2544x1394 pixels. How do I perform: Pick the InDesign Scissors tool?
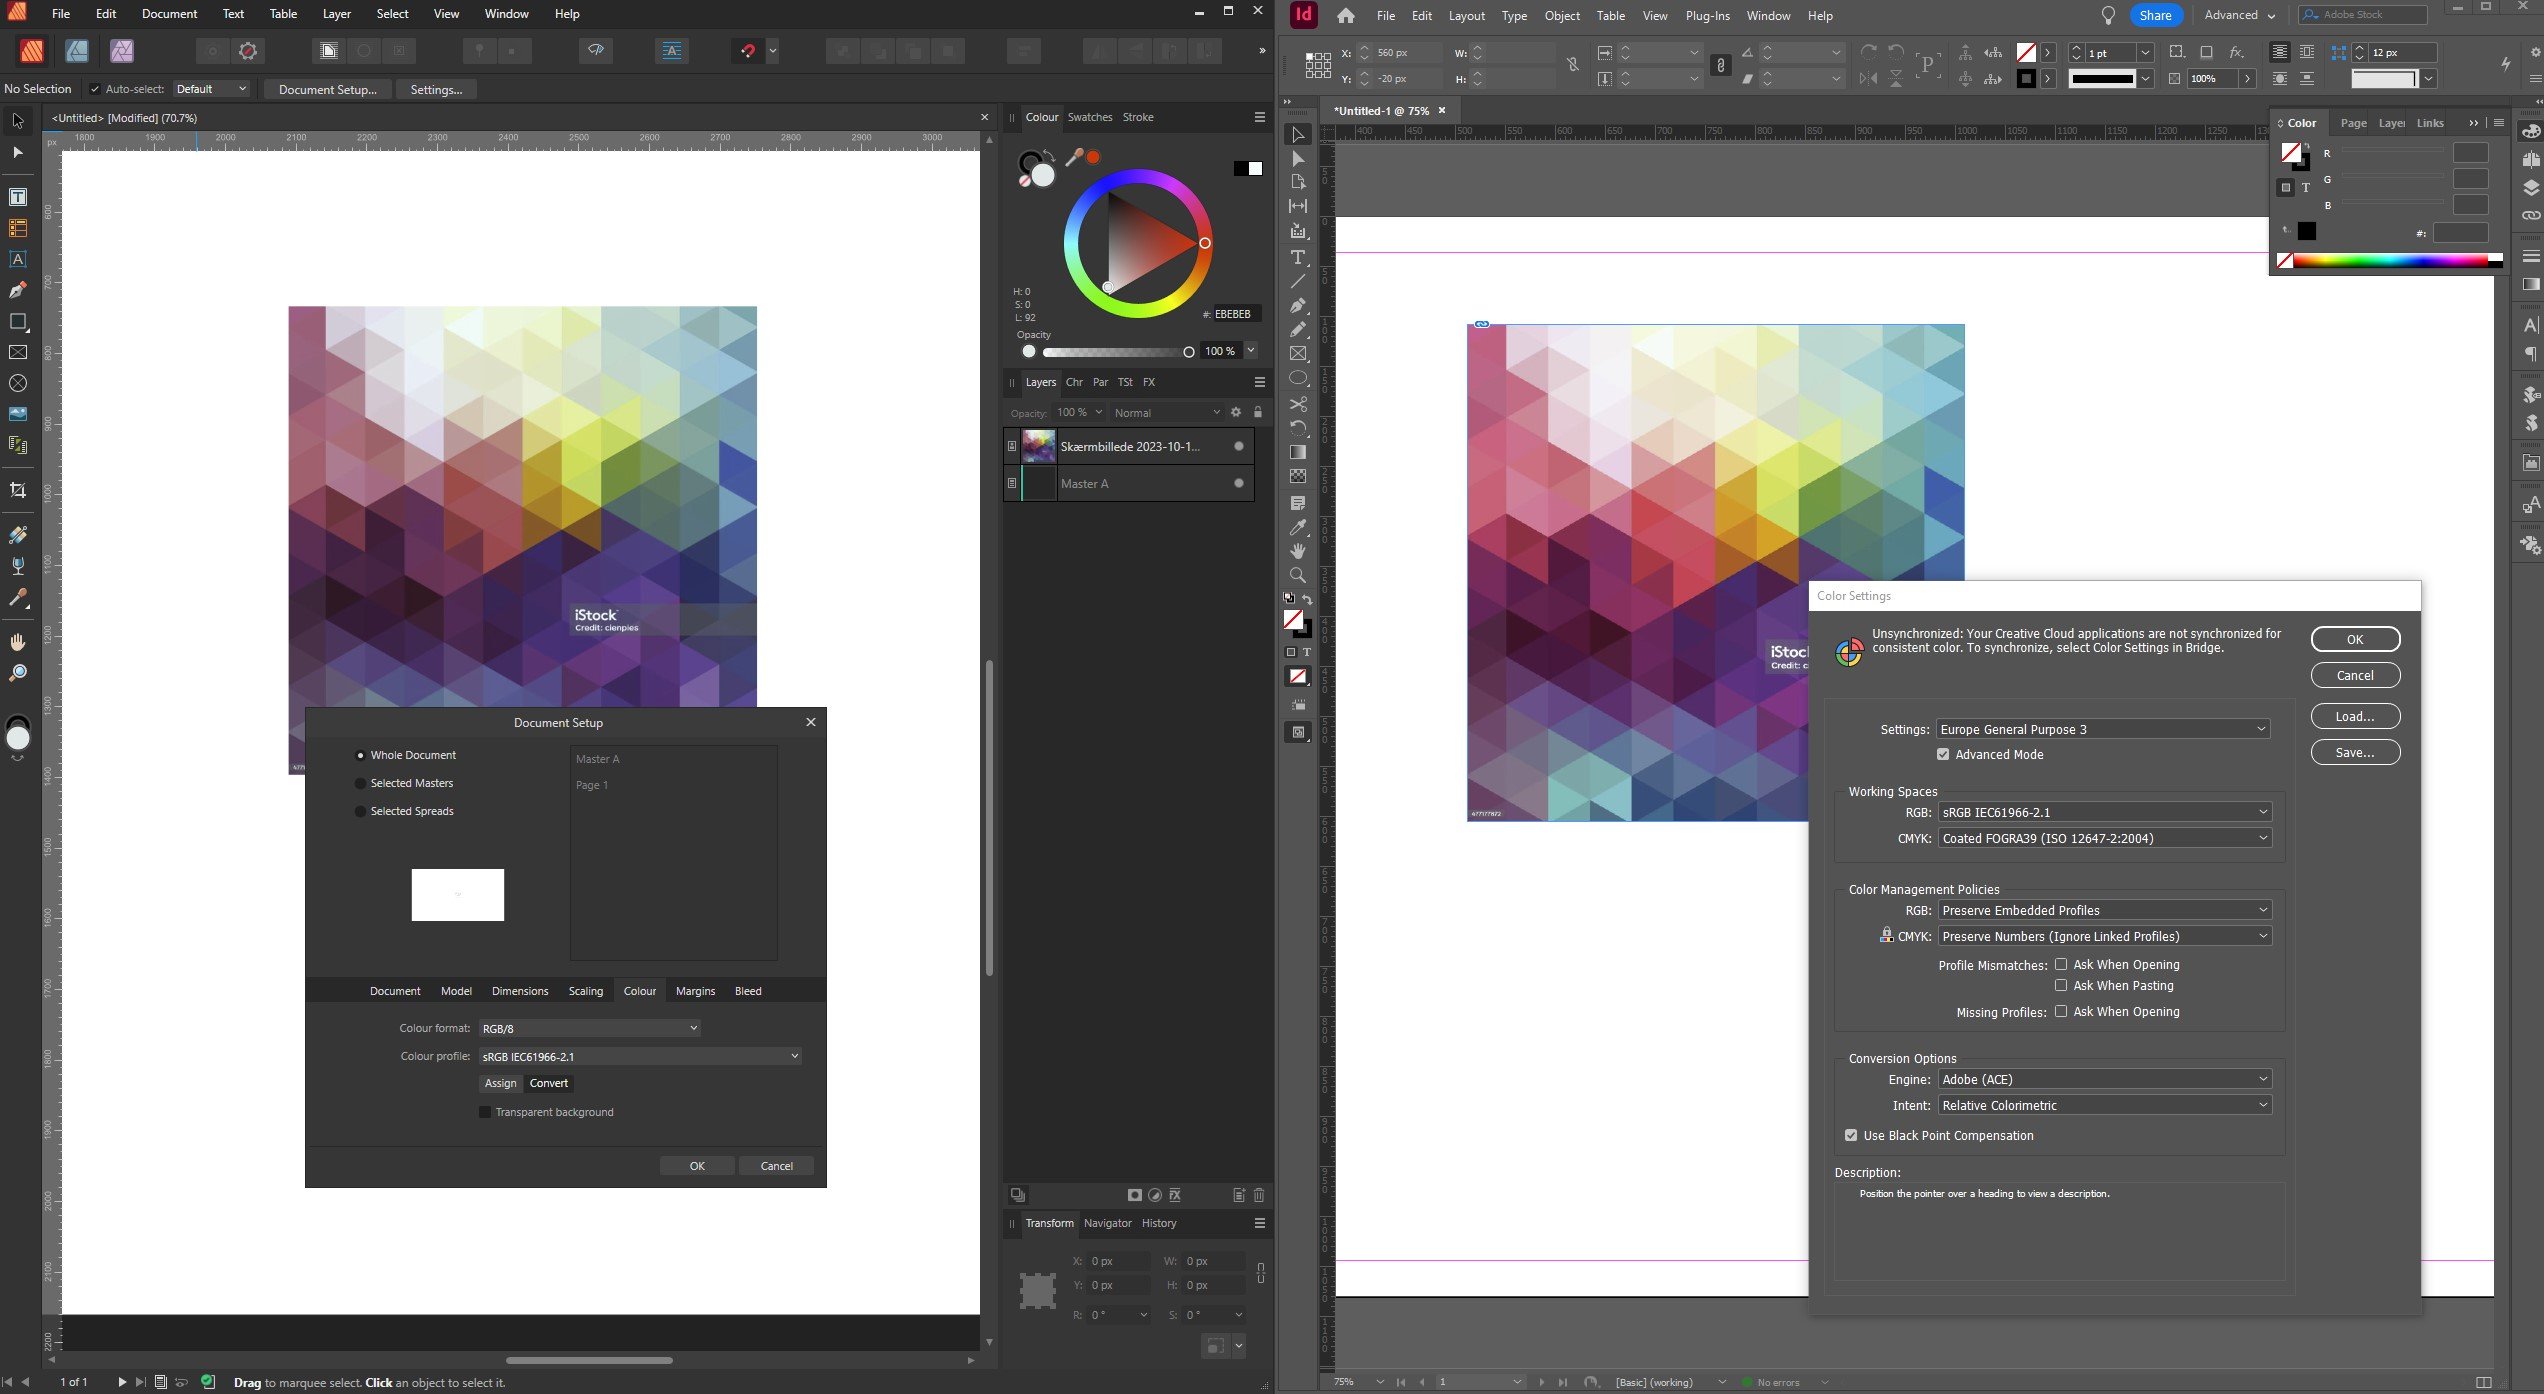point(1298,404)
